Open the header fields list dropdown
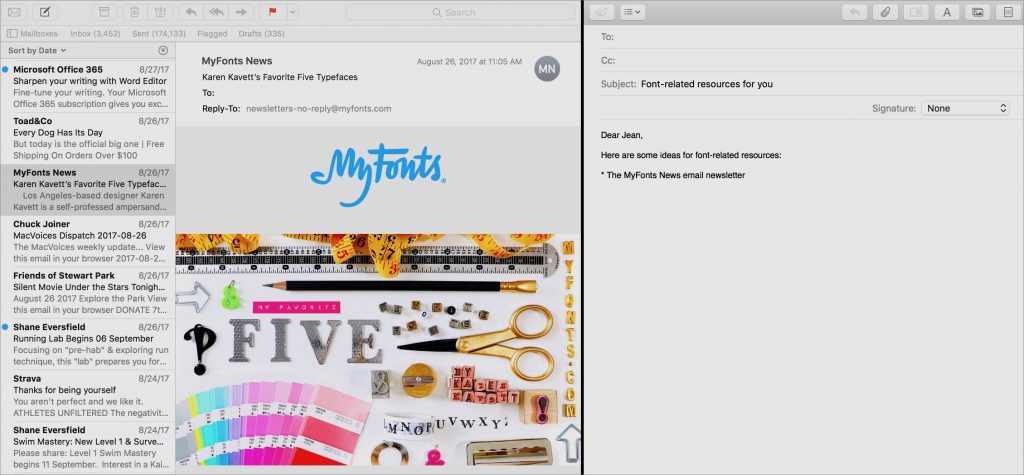Screen dimensions: 1024x475 click(632, 12)
